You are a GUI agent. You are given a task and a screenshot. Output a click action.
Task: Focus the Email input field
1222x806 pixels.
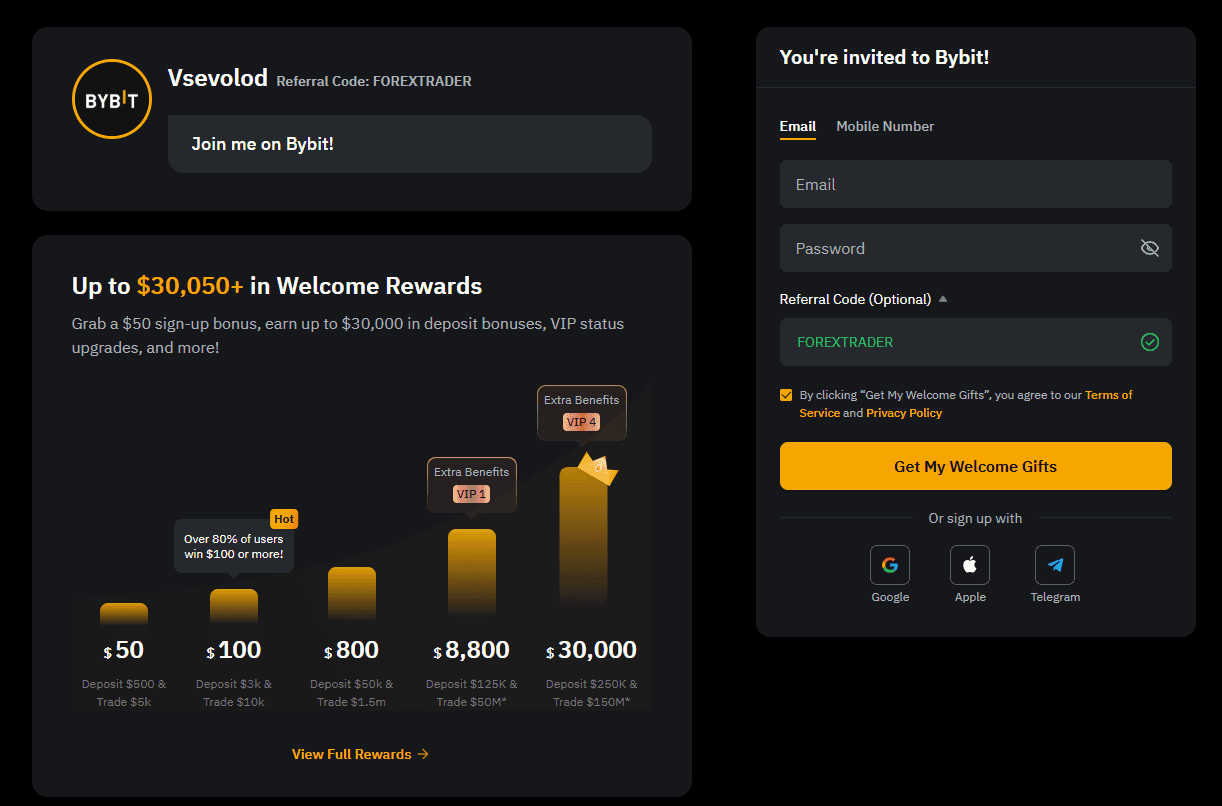[x=976, y=184]
